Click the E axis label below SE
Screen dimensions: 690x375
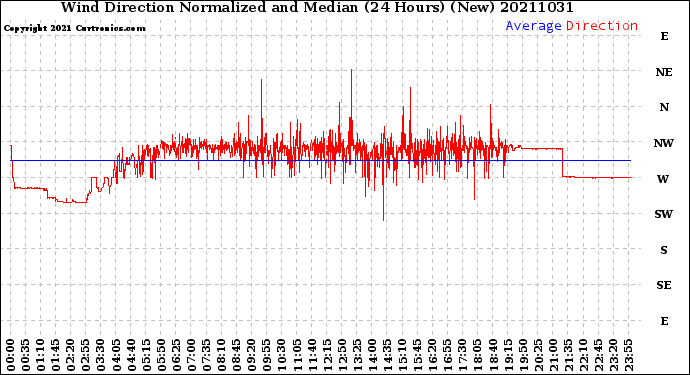coord(664,321)
